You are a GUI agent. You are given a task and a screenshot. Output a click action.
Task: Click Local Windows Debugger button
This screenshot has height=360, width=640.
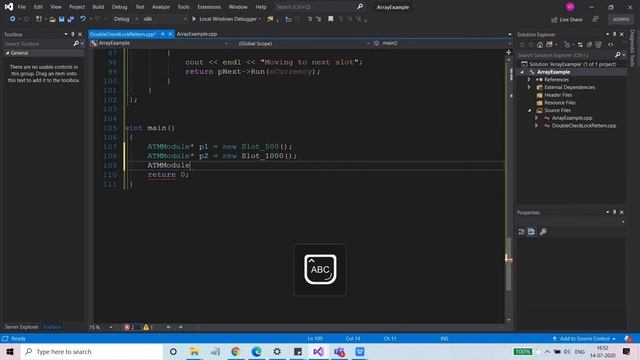click(x=226, y=19)
